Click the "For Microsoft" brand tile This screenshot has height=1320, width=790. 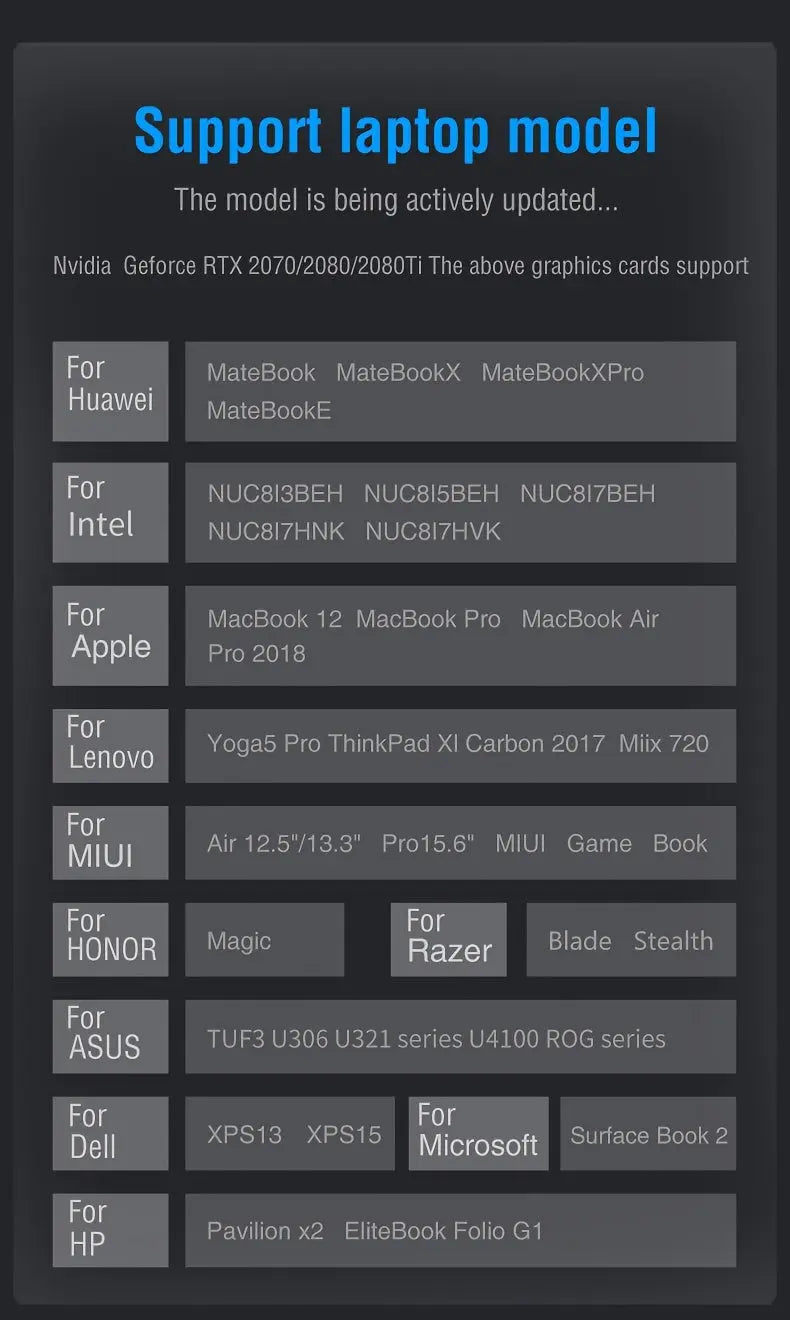pos(478,1133)
